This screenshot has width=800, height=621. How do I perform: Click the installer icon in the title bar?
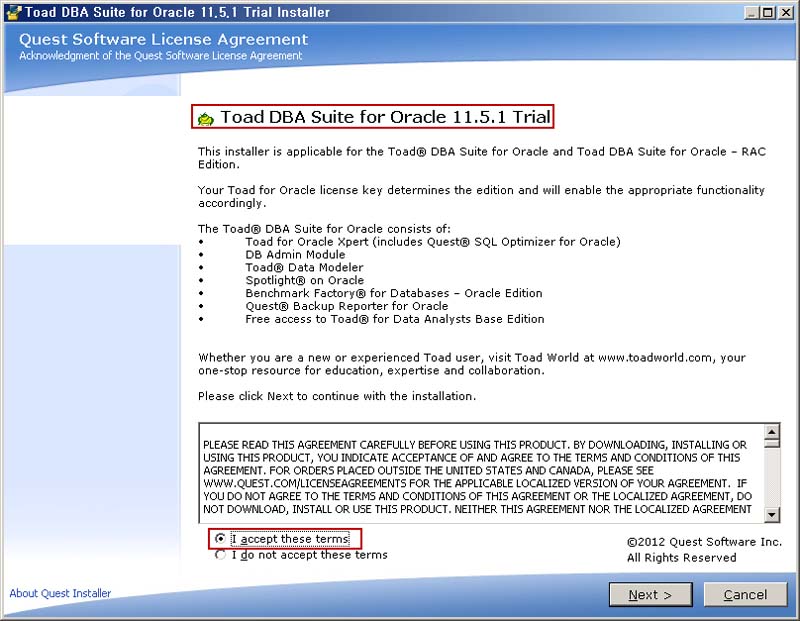(x=12, y=11)
